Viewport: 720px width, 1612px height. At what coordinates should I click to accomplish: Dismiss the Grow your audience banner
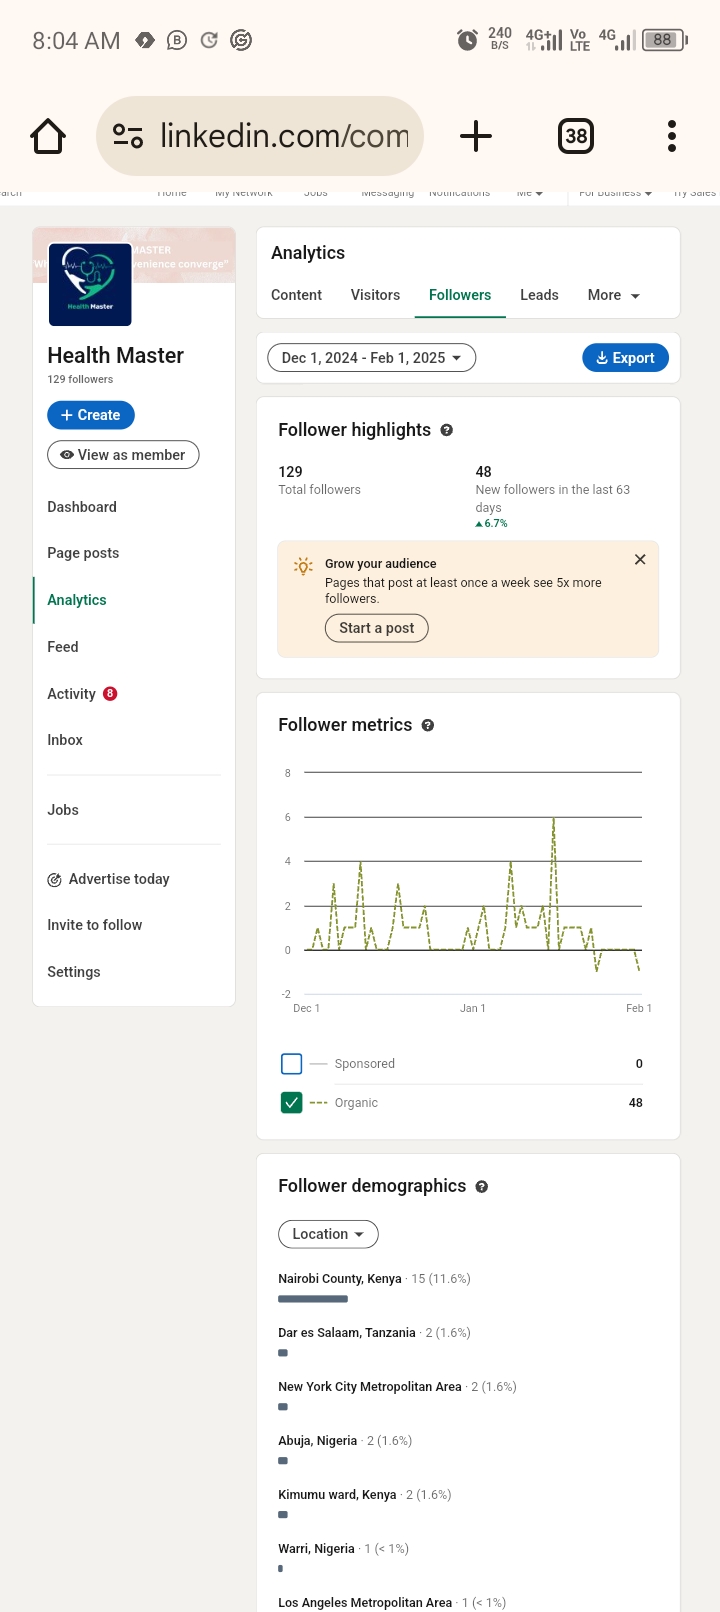tap(640, 560)
